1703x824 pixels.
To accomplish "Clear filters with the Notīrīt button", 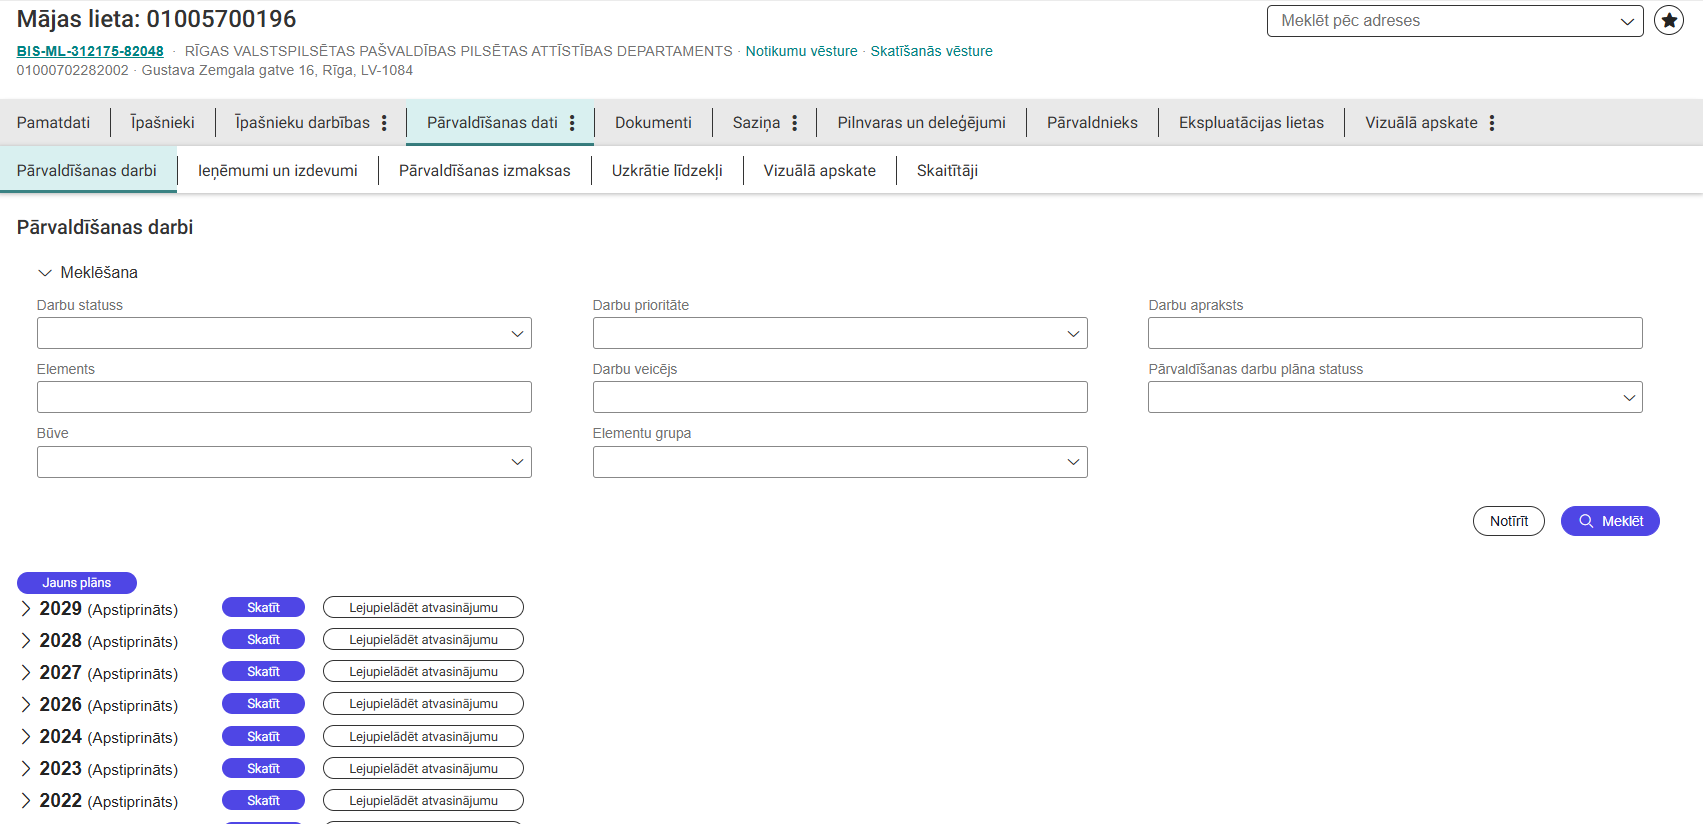I will pos(1508,521).
